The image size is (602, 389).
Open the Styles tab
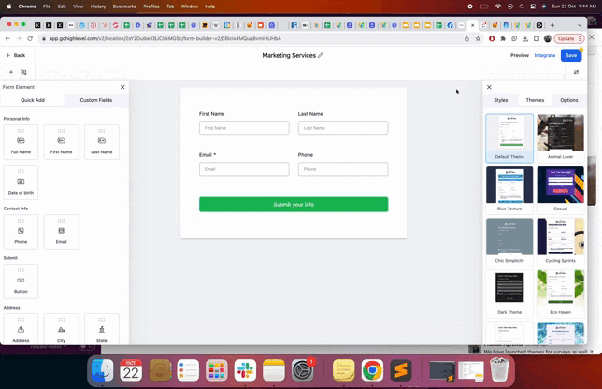(x=501, y=100)
